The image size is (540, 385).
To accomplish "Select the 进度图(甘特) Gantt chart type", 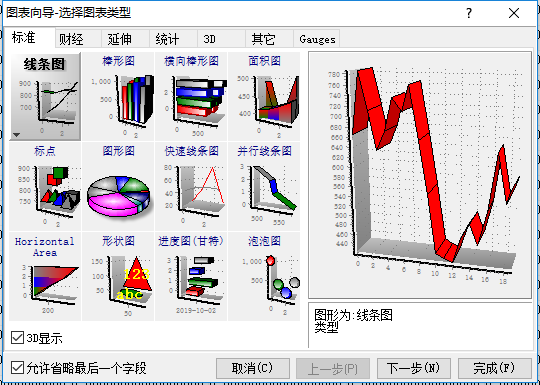I will (191, 277).
